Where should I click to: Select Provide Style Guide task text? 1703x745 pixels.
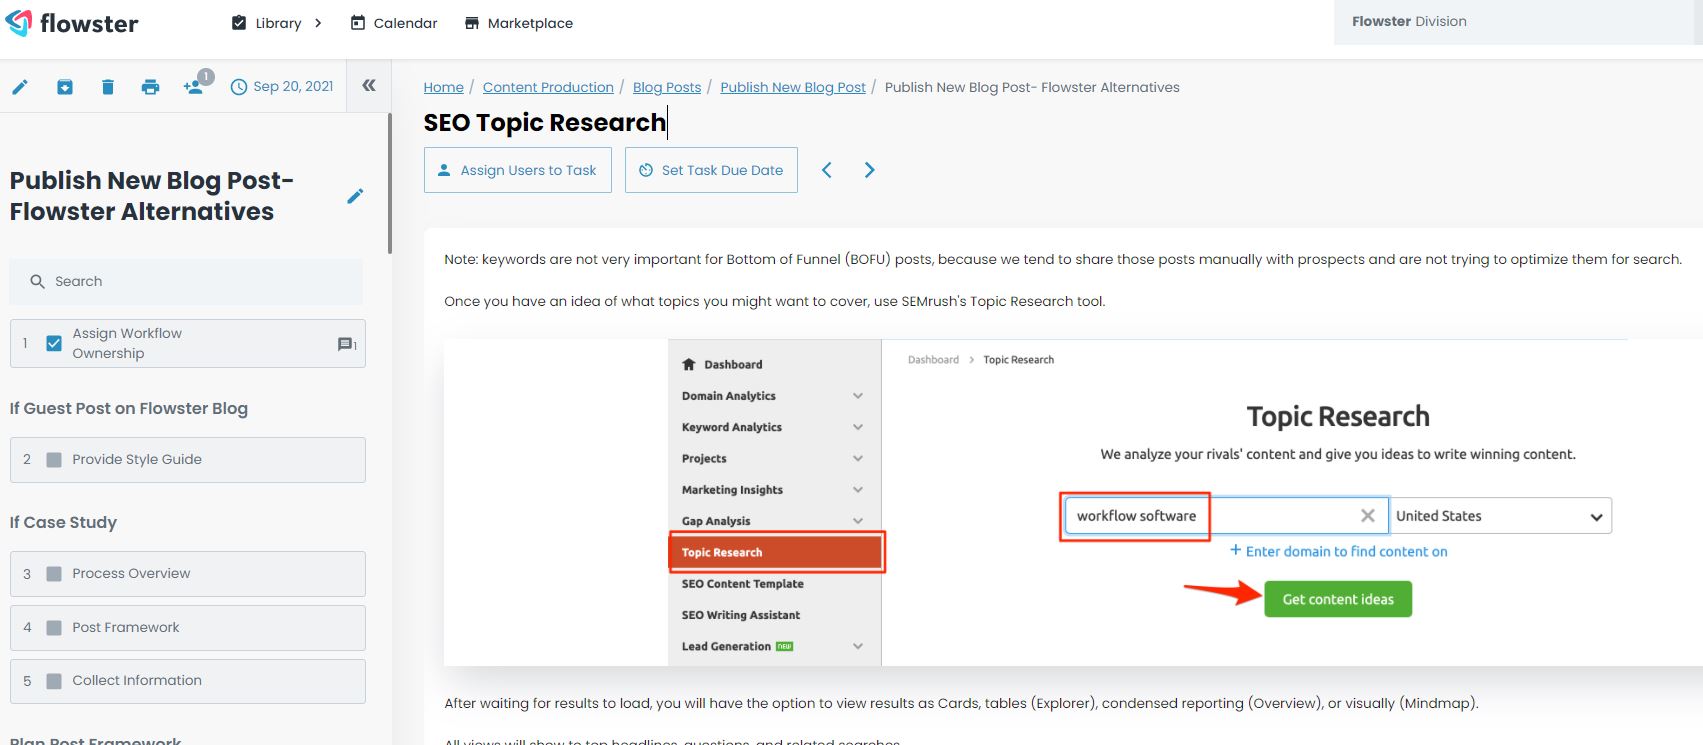(x=137, y=460)
